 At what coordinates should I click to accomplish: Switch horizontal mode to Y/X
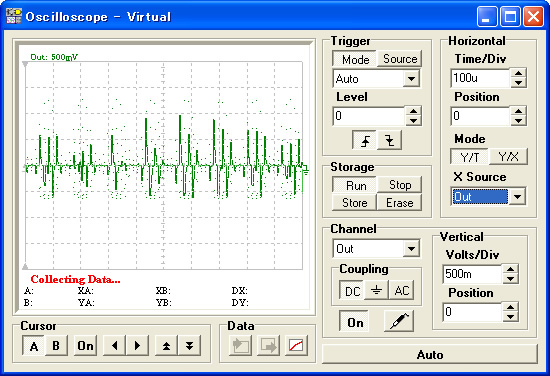[508, 156]
